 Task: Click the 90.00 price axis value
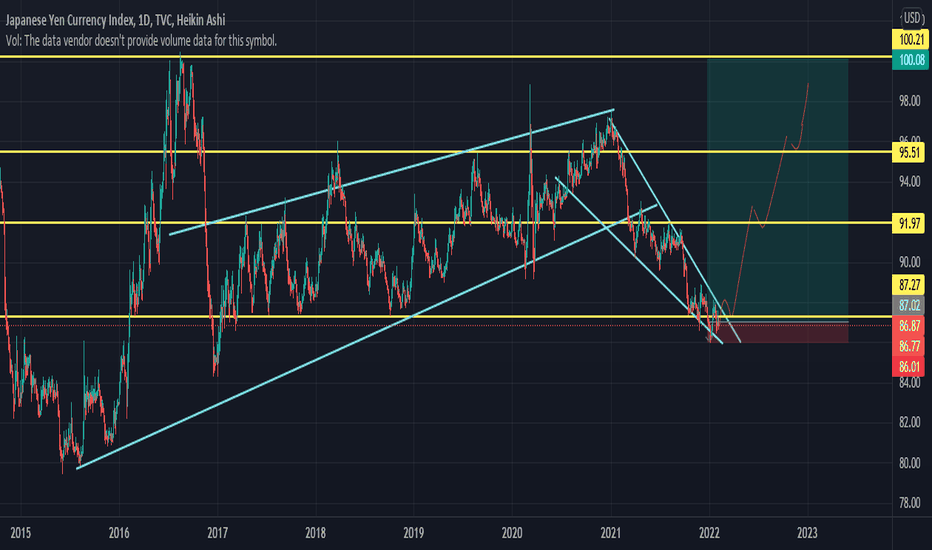click(x=909, y=262)
